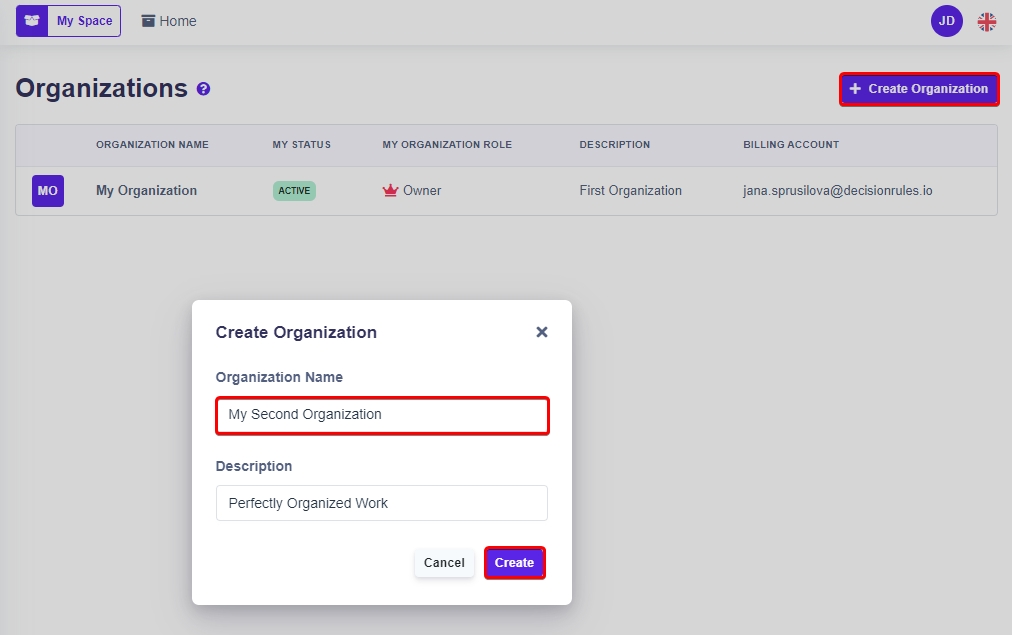The height and width of the screenshot is (635, 1012).
Task: Click the JD user avatar
Action: pyautogui.click(x=946, y=21)
